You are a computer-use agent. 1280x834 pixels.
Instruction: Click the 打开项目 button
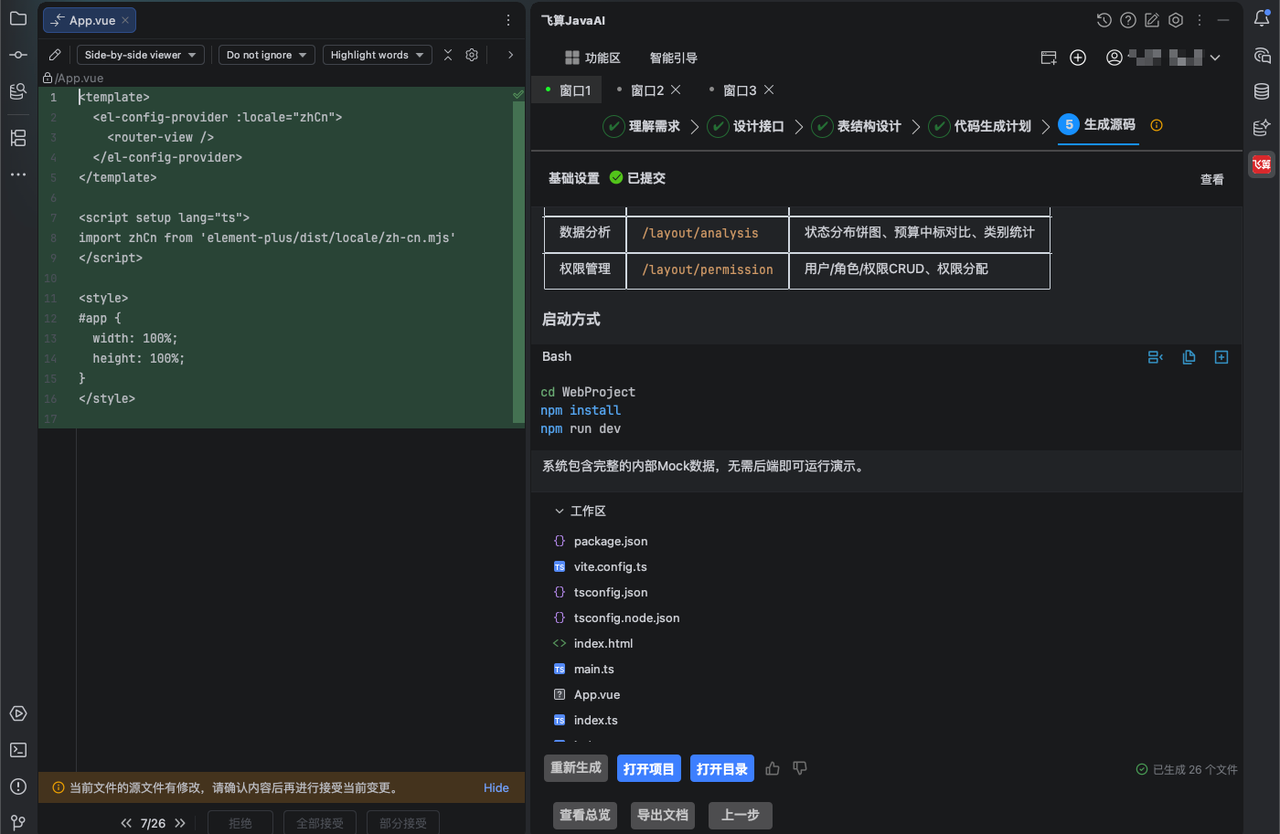tap(649, 768)
